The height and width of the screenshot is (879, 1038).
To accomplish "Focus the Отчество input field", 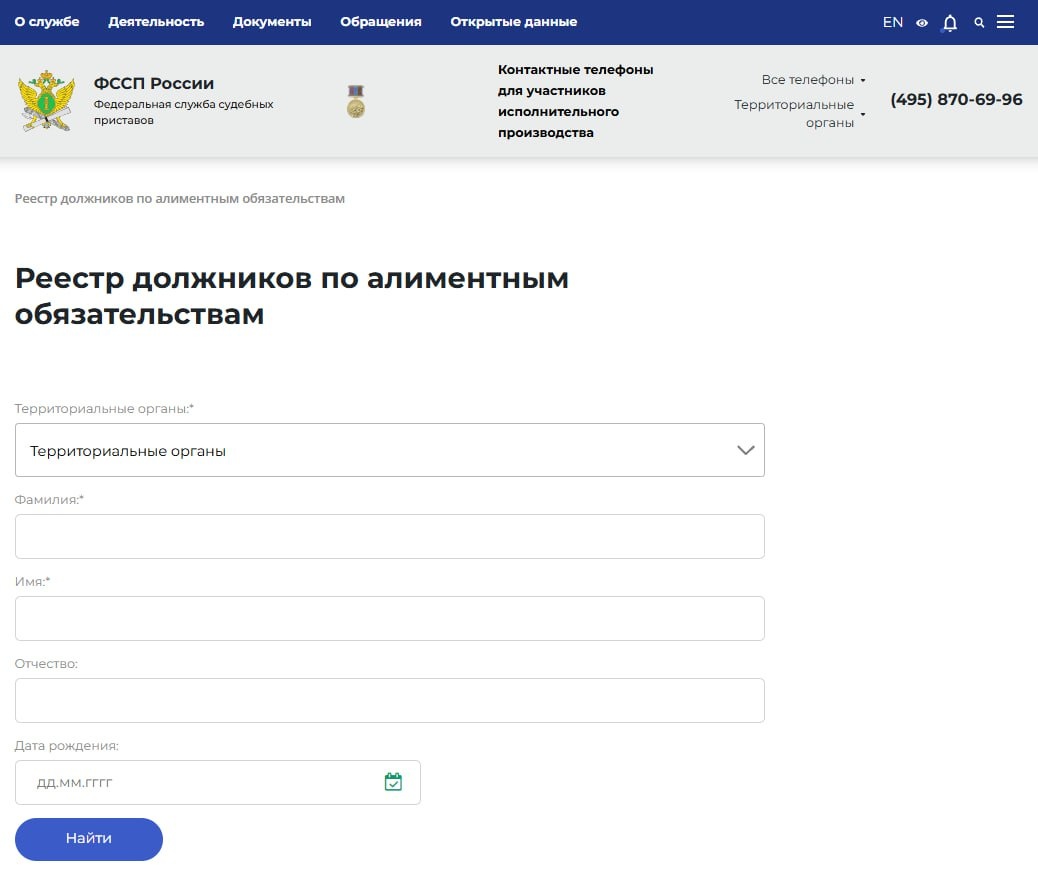I will tap(390, 700).
